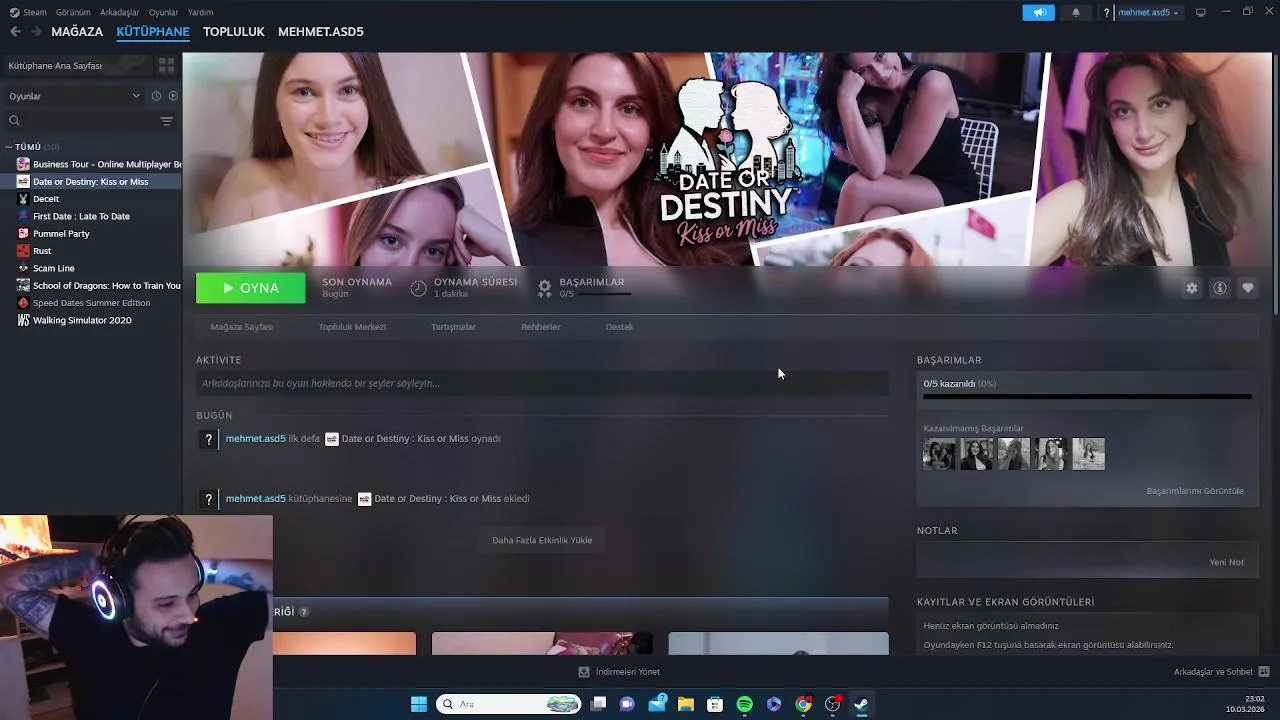Image resolution: width=1280 pixels, height=720 pixels.
Task: Click the activity comment input field
Action: [542, 383]
